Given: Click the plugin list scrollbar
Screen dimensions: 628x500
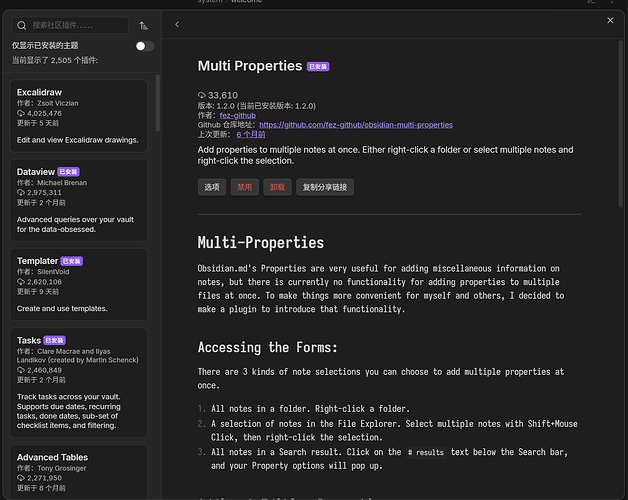Looking at the screenshot, I should coord(158,103).
